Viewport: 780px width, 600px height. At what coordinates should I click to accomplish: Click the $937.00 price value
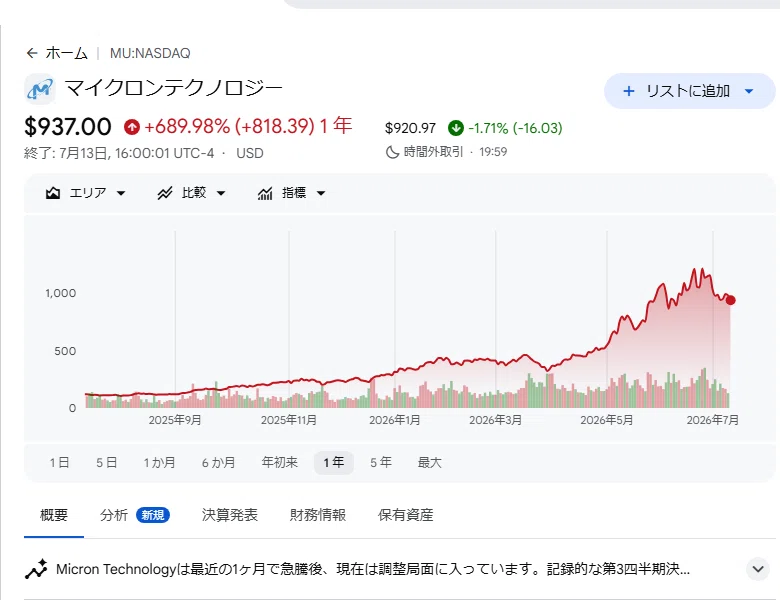pyautogui.click(x=68, y=126)
